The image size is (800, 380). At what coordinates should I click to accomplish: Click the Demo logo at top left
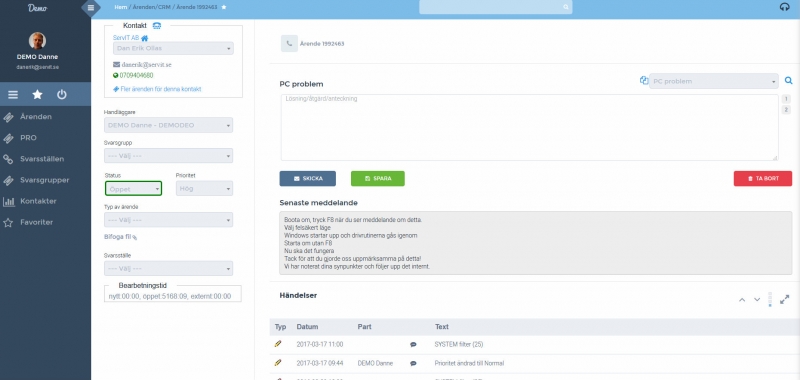coord(37,8)
